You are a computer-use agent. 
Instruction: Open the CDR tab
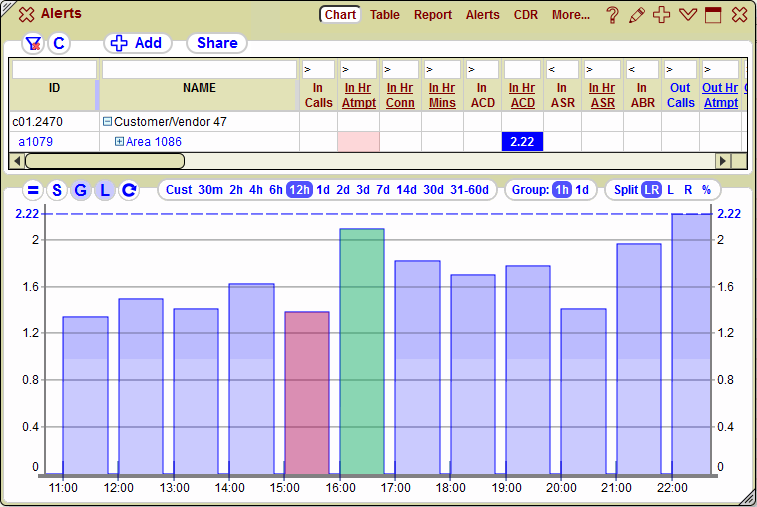526,15
